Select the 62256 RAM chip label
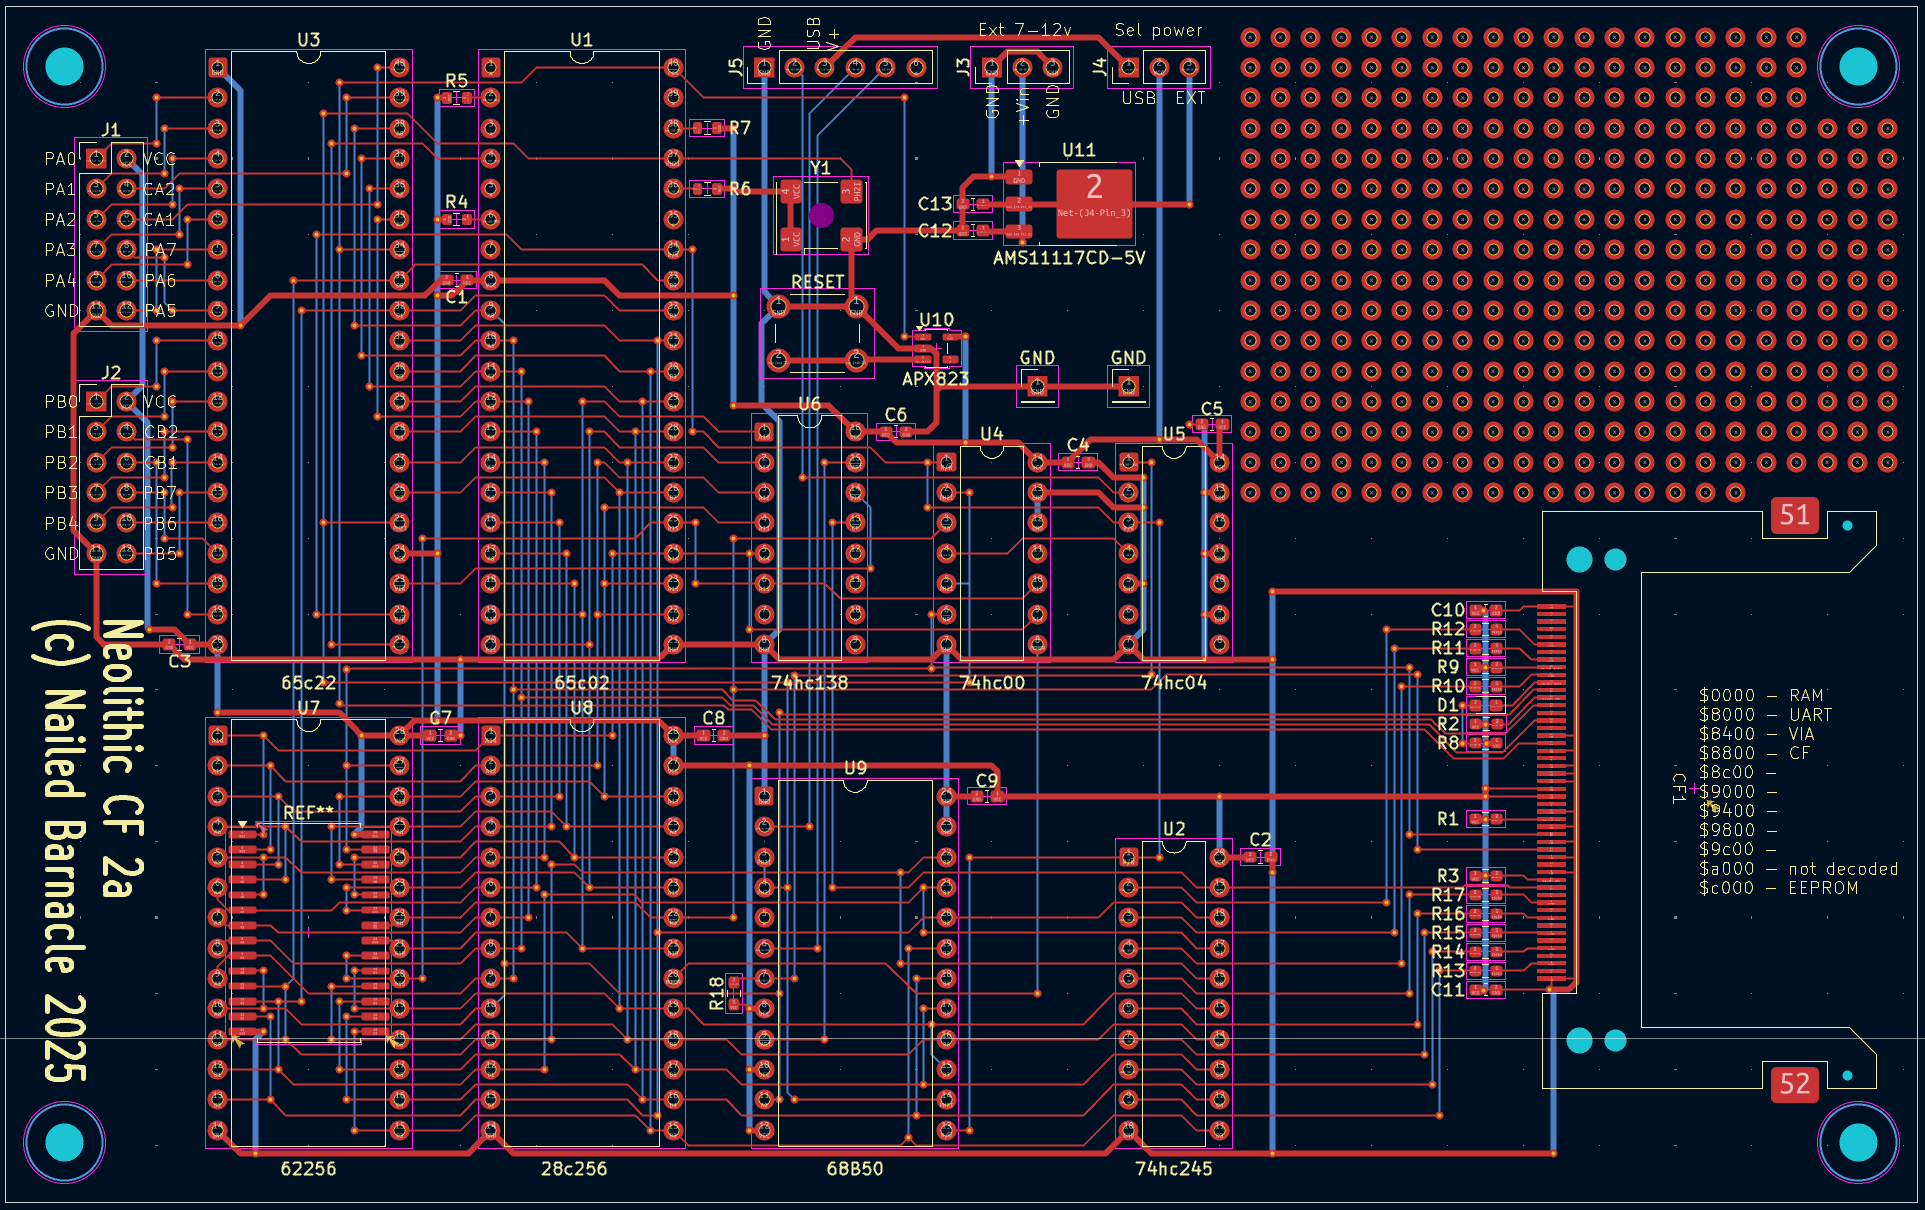The image size is (1925, 1210). 308,1168
